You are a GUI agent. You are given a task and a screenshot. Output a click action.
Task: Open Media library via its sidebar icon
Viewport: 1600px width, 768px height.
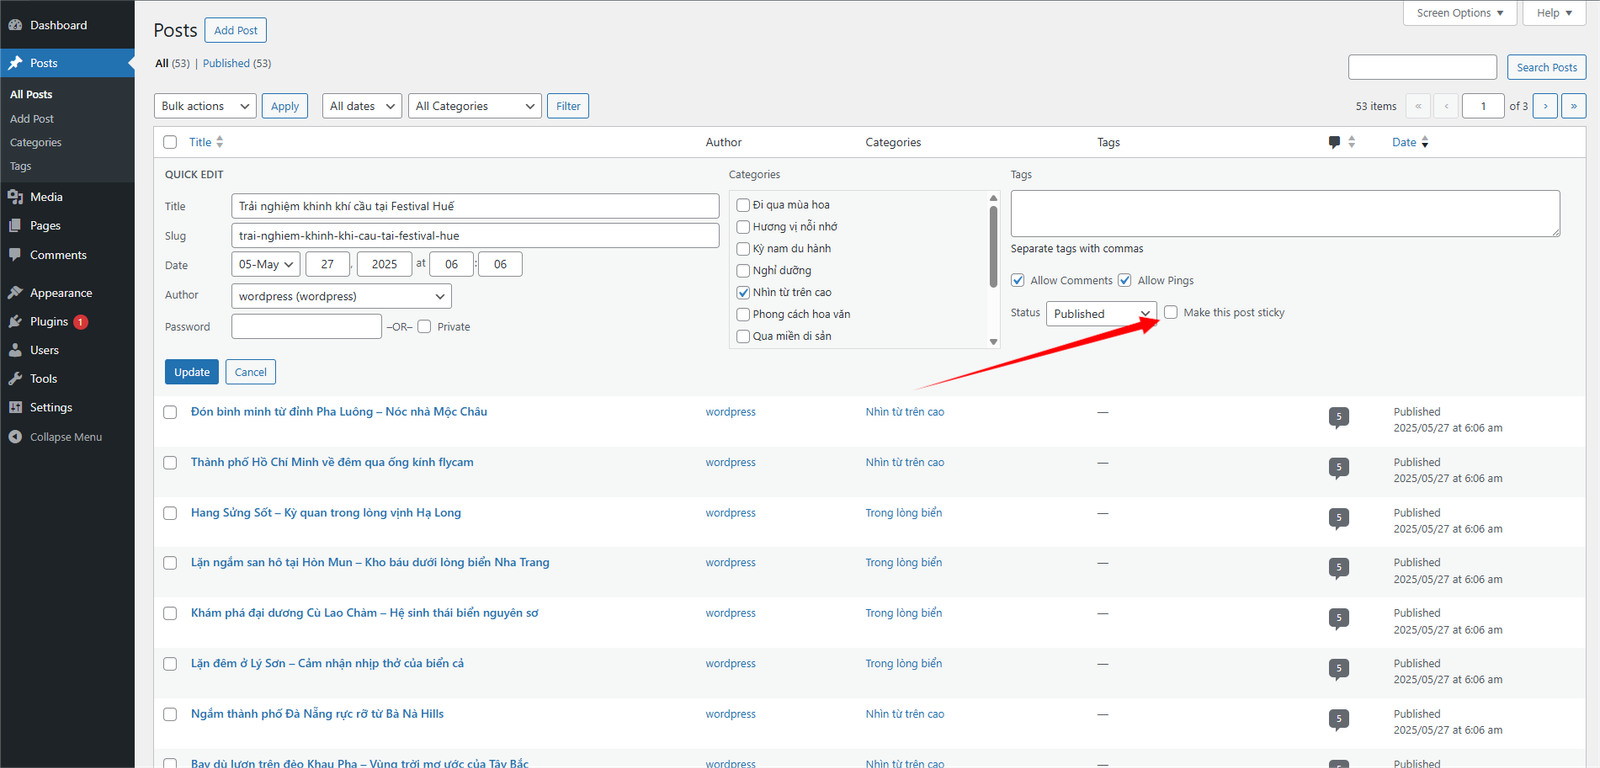15,197
